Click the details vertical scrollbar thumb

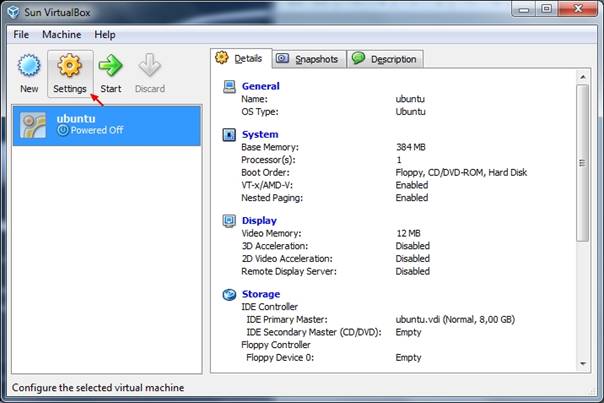[583, 163]
